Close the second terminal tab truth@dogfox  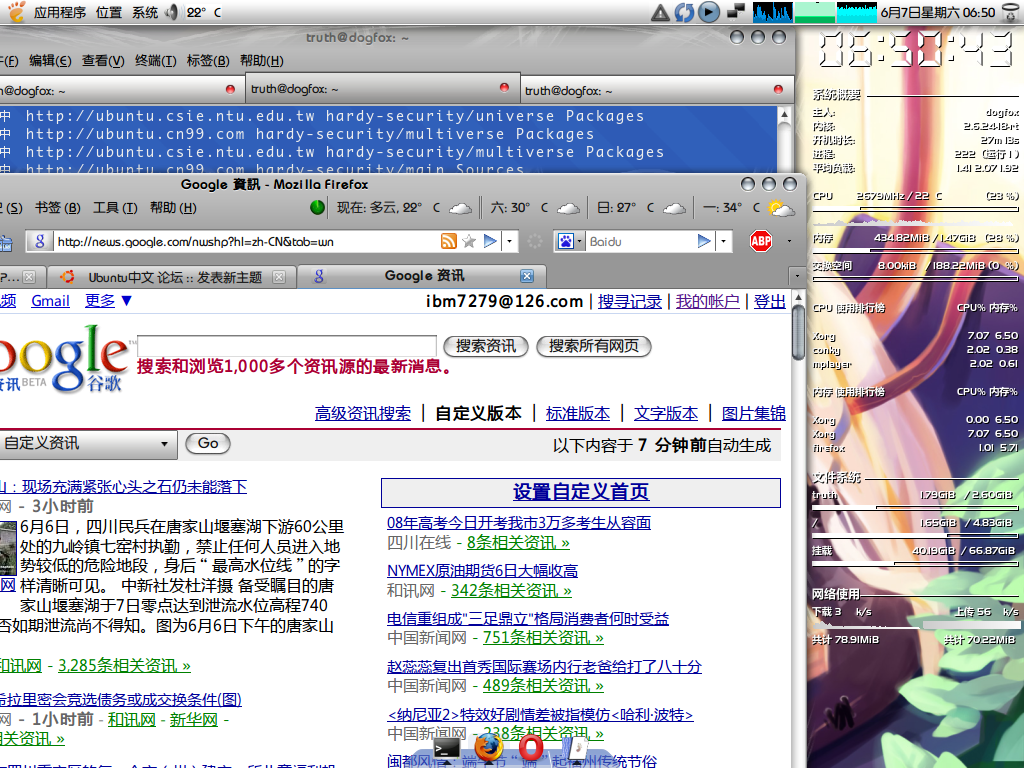click(x=504, y=88)
